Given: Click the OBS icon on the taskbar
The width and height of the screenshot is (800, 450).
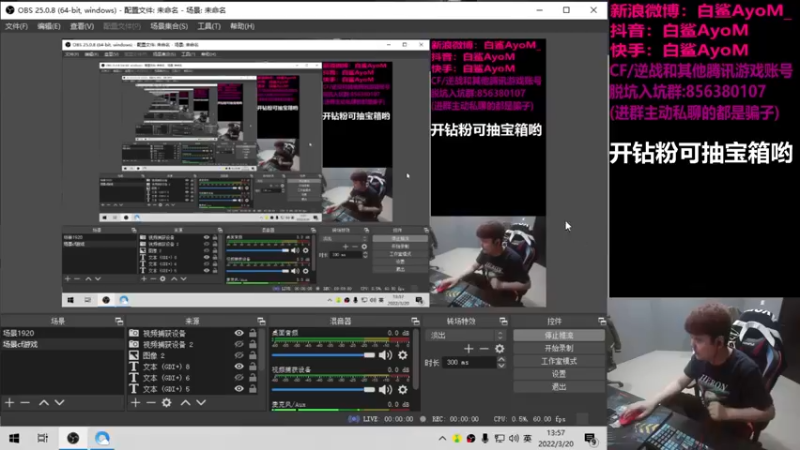Looking at the screenshot, I should [x=73, y=438].
